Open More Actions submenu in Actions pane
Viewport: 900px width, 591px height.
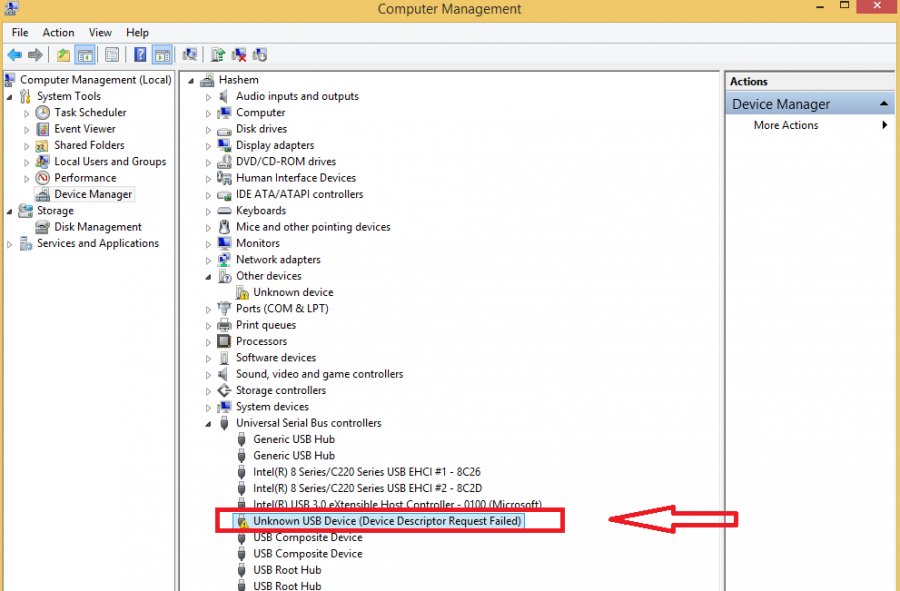786,125
